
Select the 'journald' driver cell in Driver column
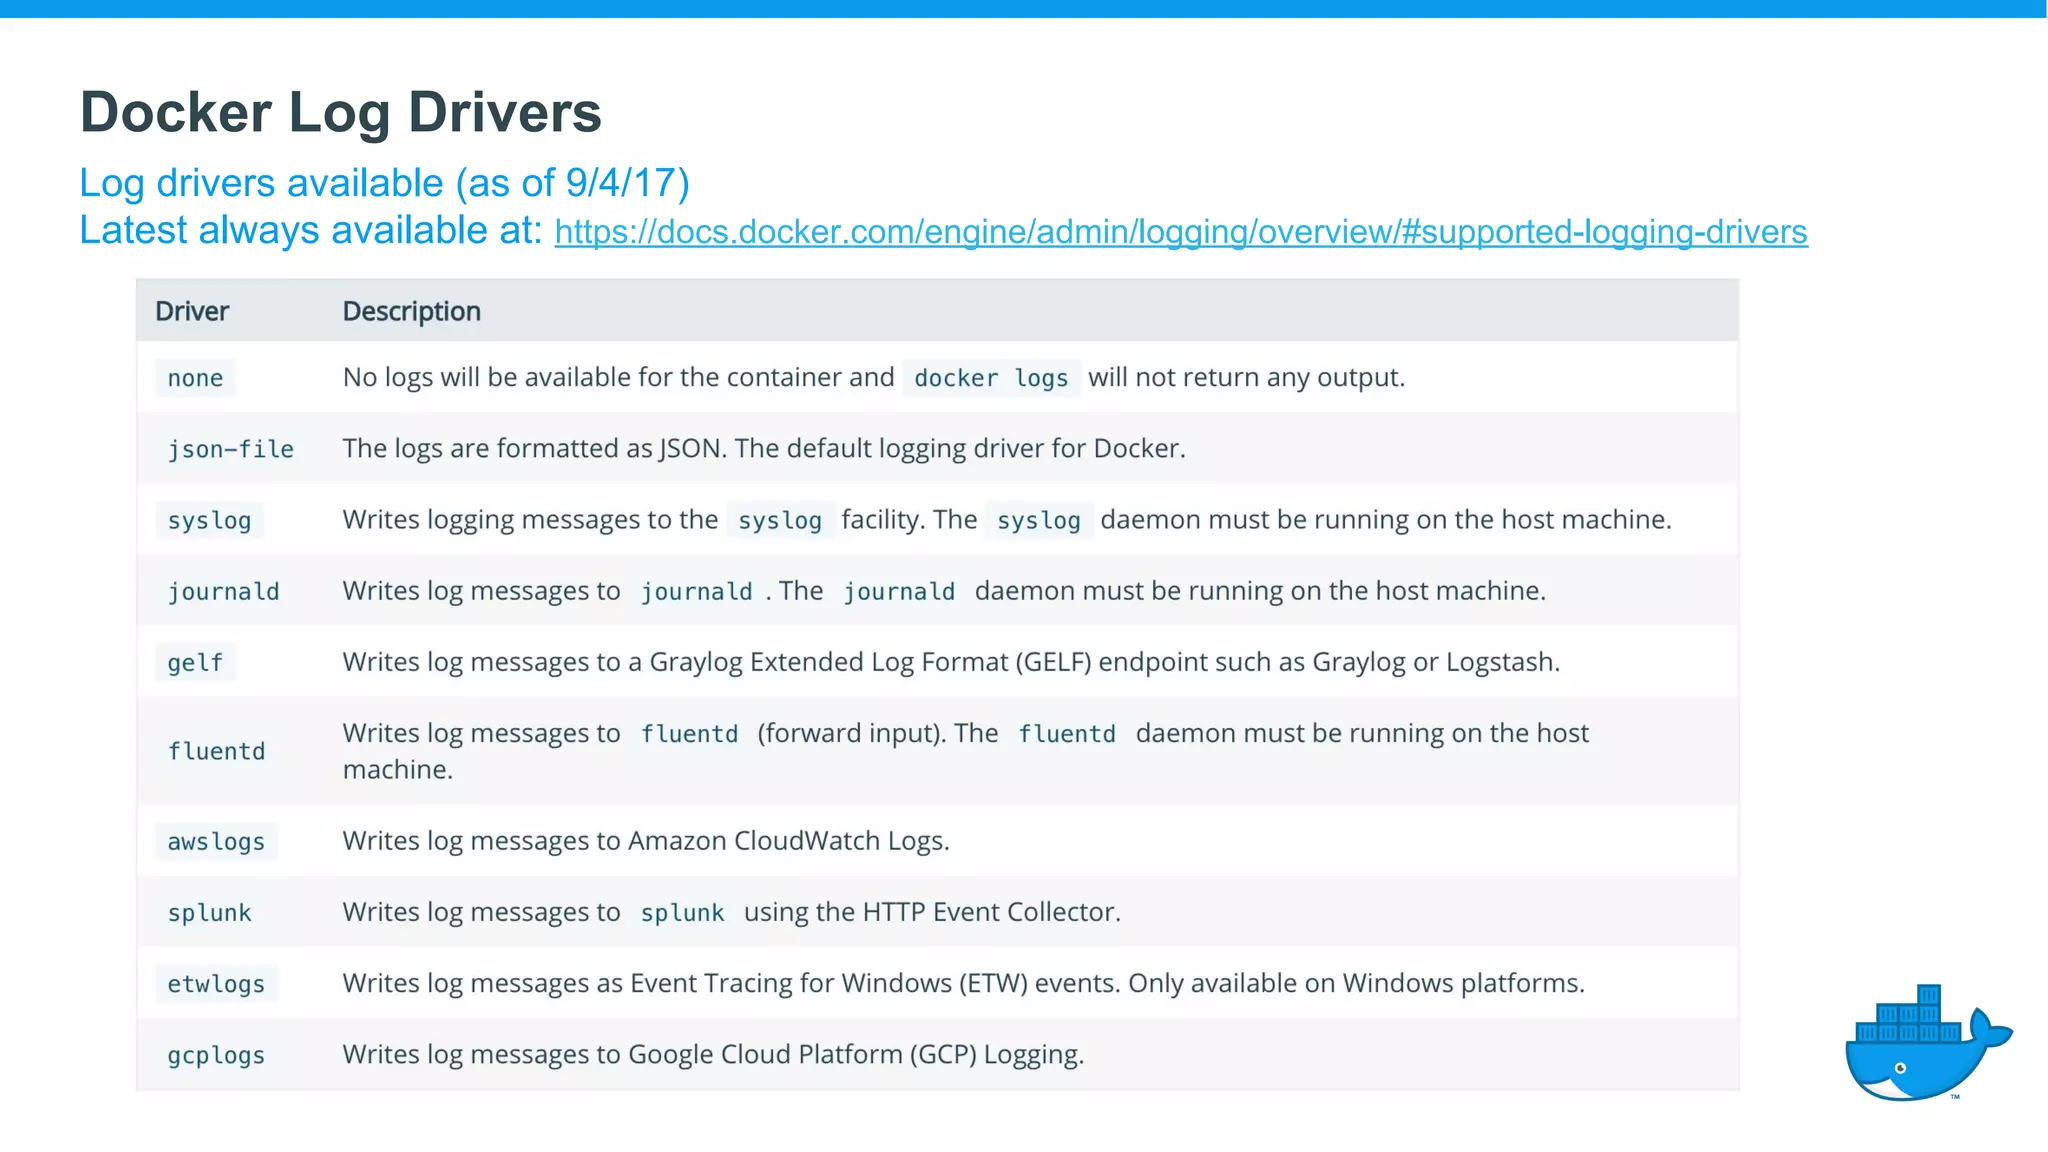tap(224, 591)
